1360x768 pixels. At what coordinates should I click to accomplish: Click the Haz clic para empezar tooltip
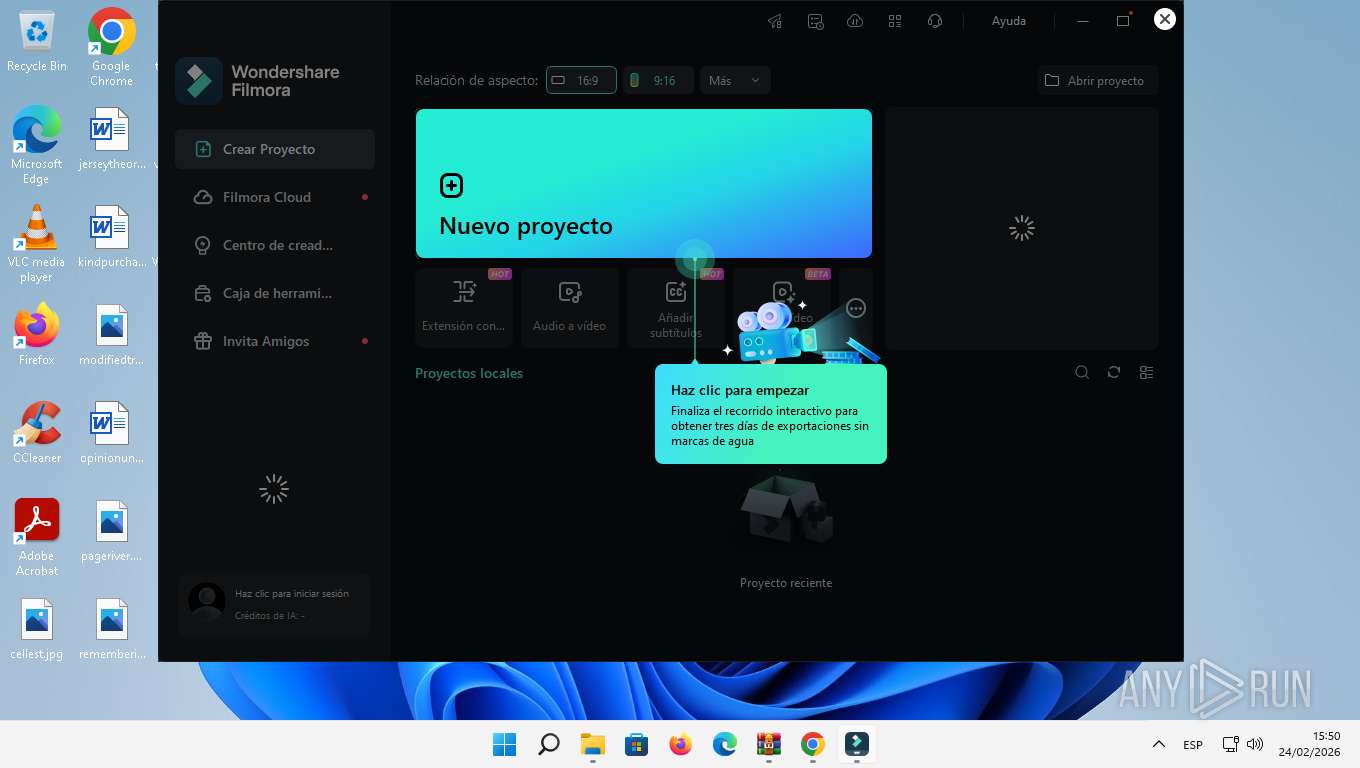tap(771, 414)
